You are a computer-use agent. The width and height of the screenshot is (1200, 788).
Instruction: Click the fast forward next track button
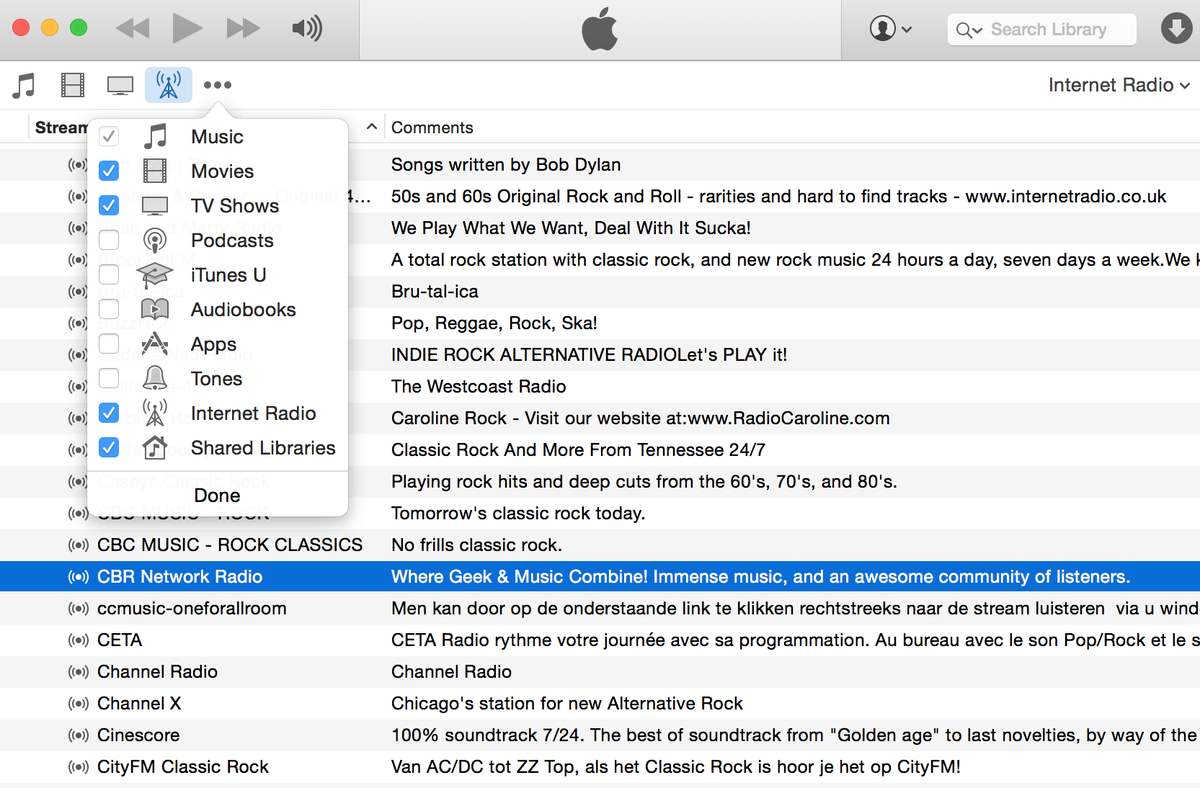243,29
